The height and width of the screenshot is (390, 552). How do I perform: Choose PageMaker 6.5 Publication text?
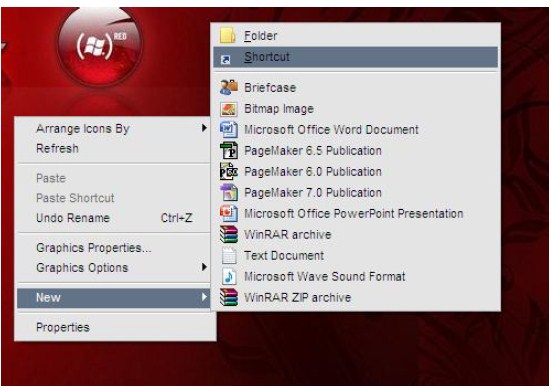[x=313, y=151]
